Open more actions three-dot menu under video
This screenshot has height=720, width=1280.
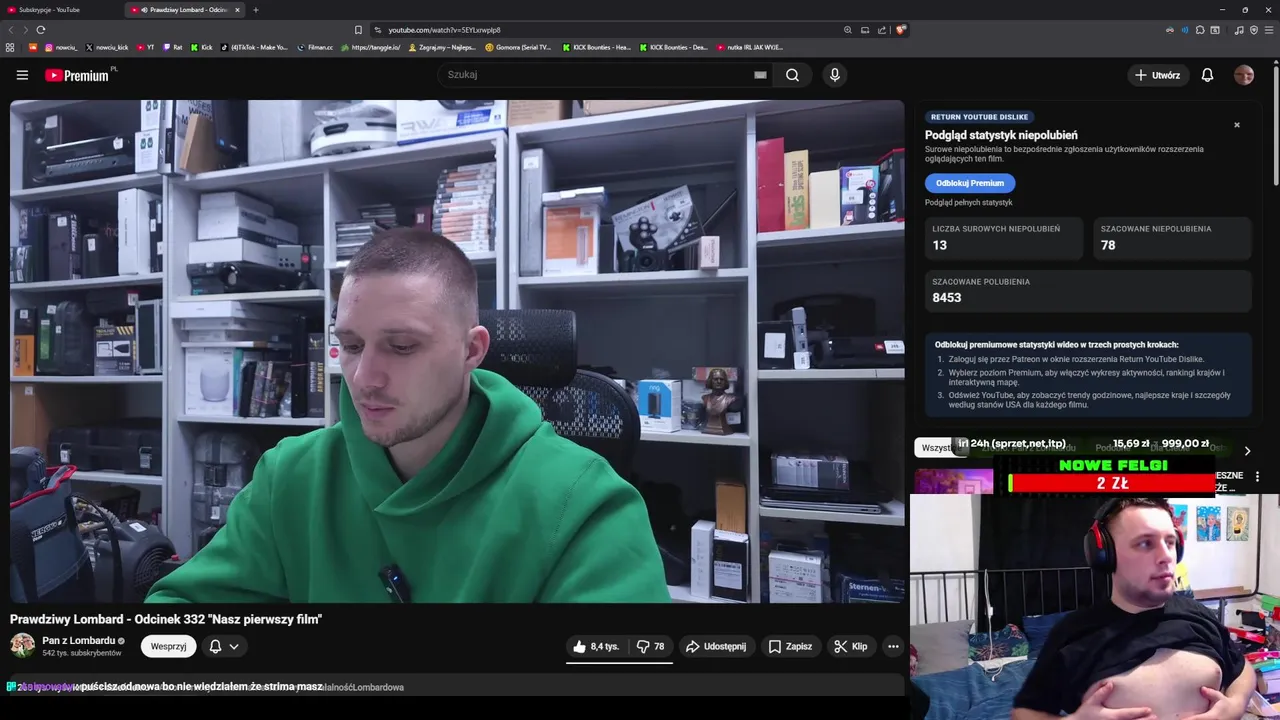893,647
